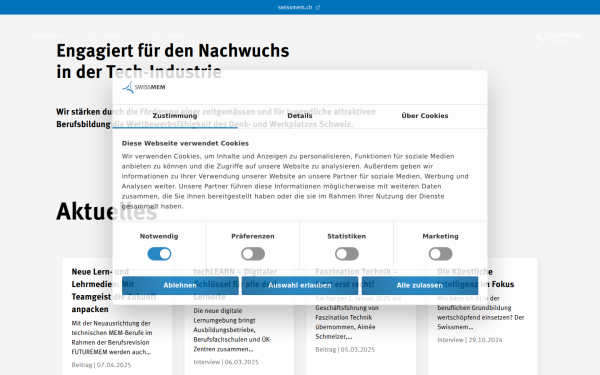This screenshot has width=600, height=375.
Task: Switch to the Details tab
Action: [300, 116]
